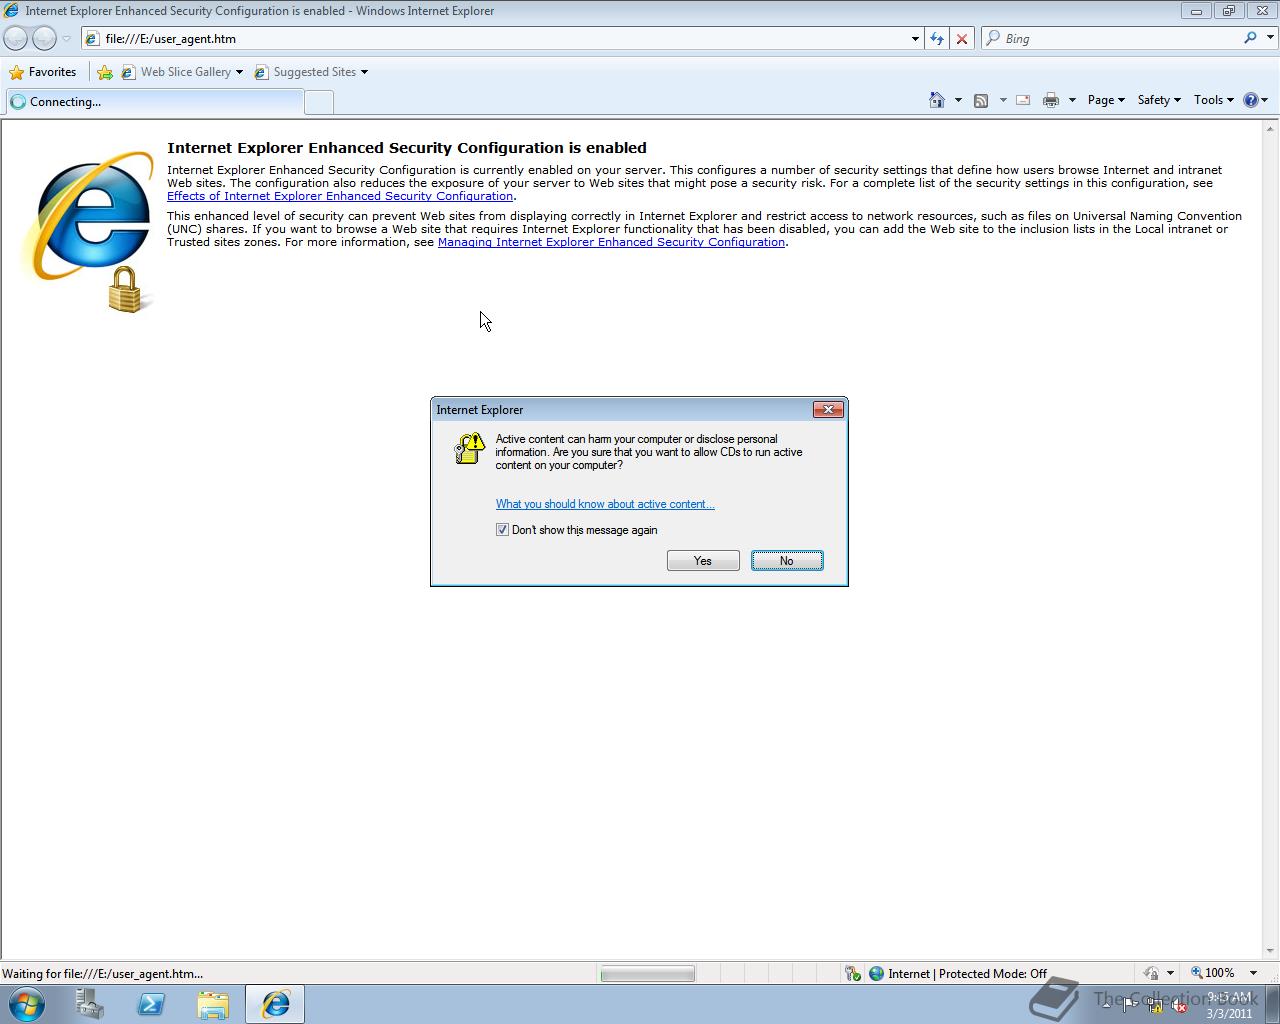Click the Action Center flag tray icon
Viewport: 1280px width, 1024px height.
click(x=1130, y=1006)
